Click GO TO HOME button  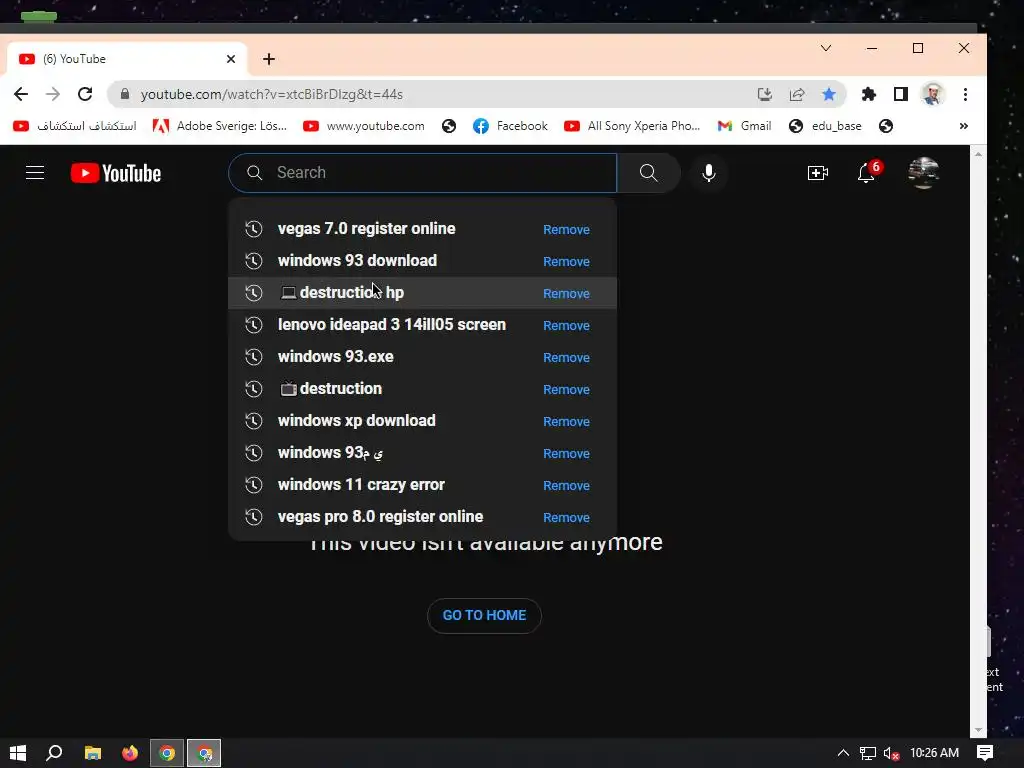click(485, 615)
